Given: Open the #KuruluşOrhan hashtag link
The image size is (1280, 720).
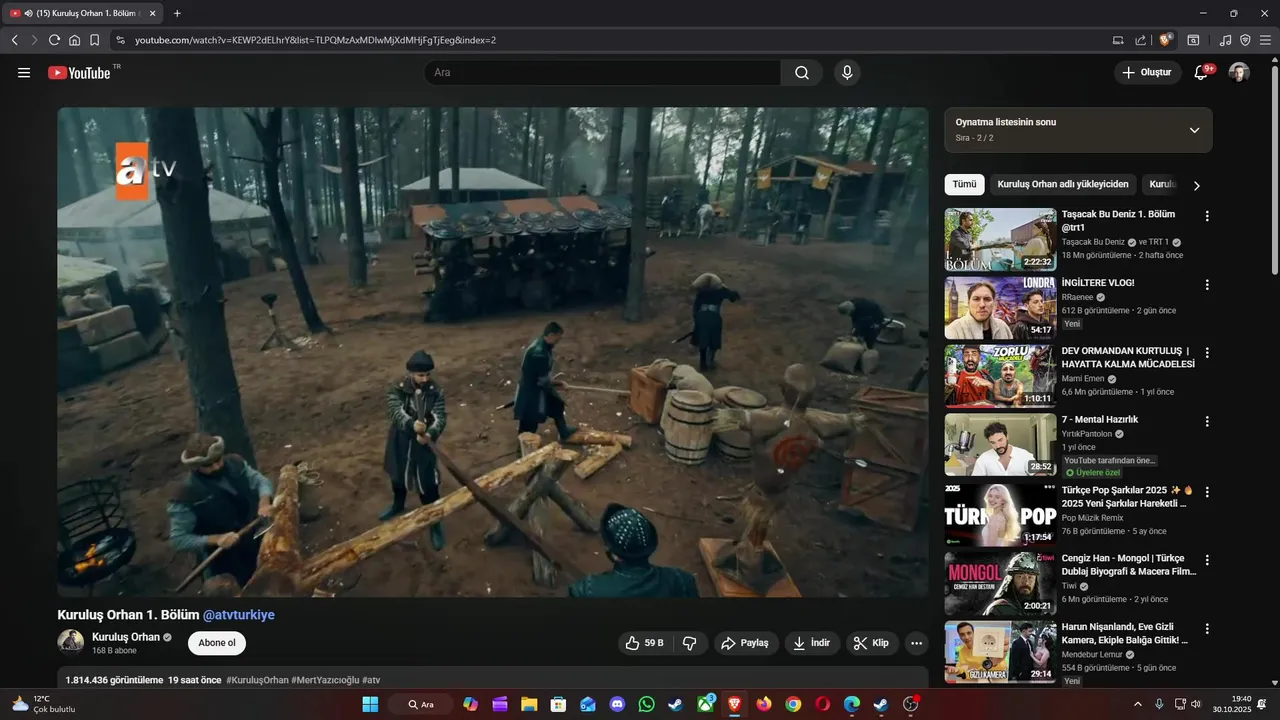Looking at the screenshot, I should click(x=257, y=680).
